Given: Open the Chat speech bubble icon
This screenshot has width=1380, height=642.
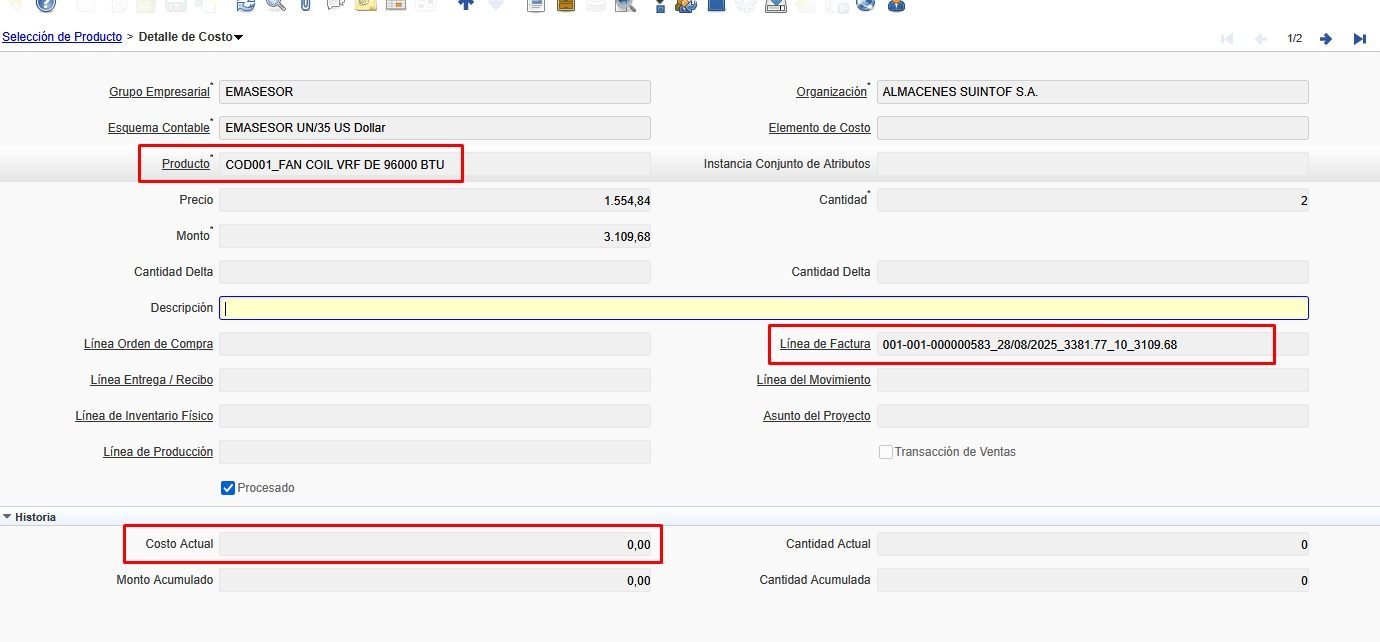Looking at the screenshot, I should click(x=335, y=4).
